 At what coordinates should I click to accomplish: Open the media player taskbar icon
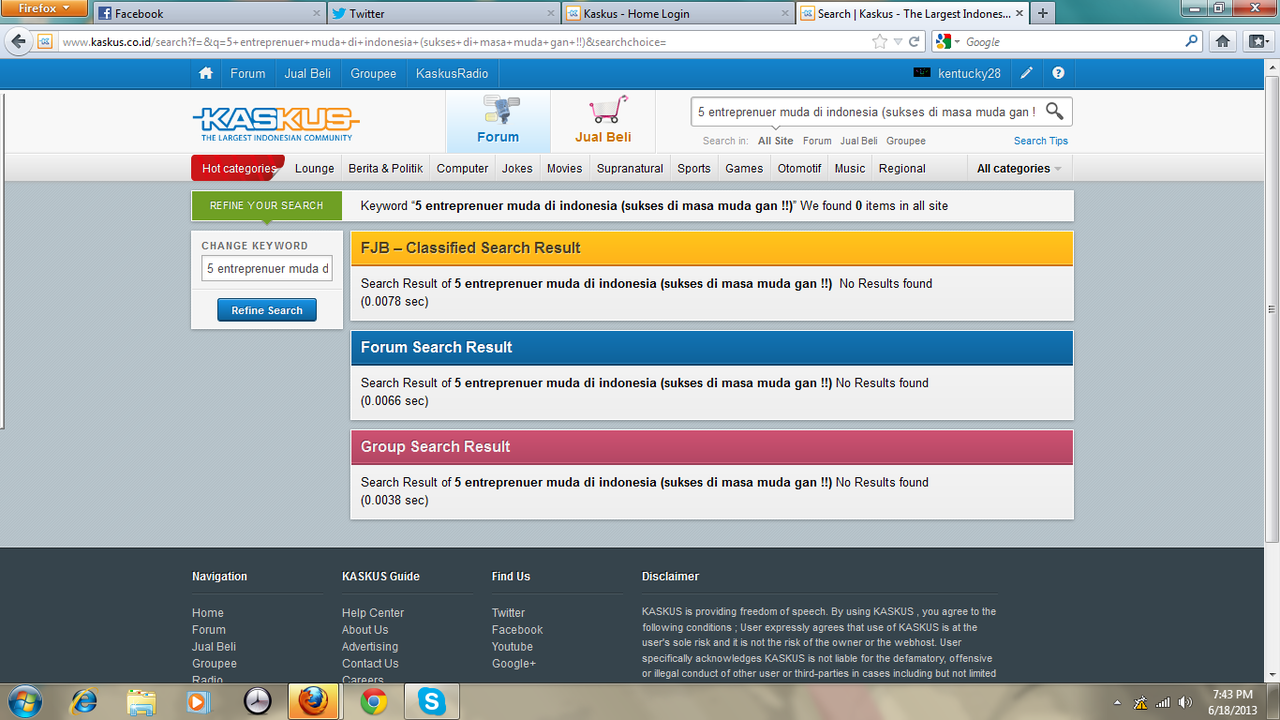click(198, 702)
